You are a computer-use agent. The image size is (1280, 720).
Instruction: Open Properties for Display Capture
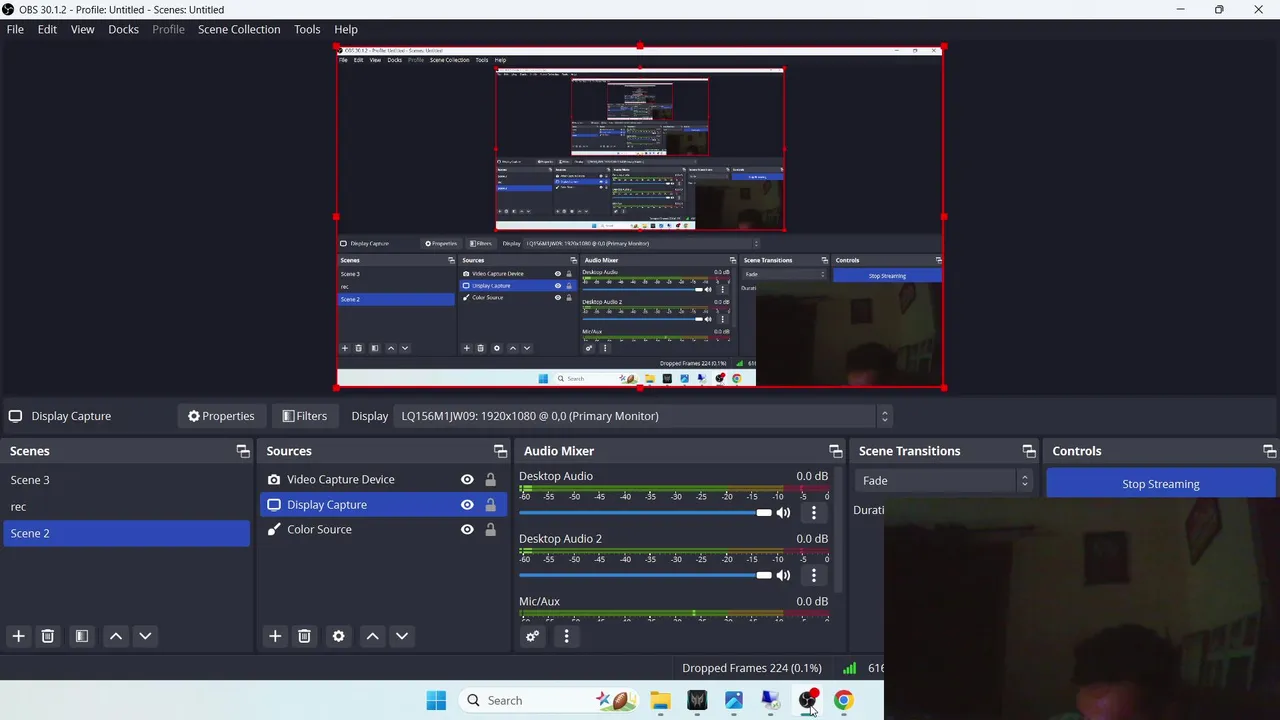221,416
